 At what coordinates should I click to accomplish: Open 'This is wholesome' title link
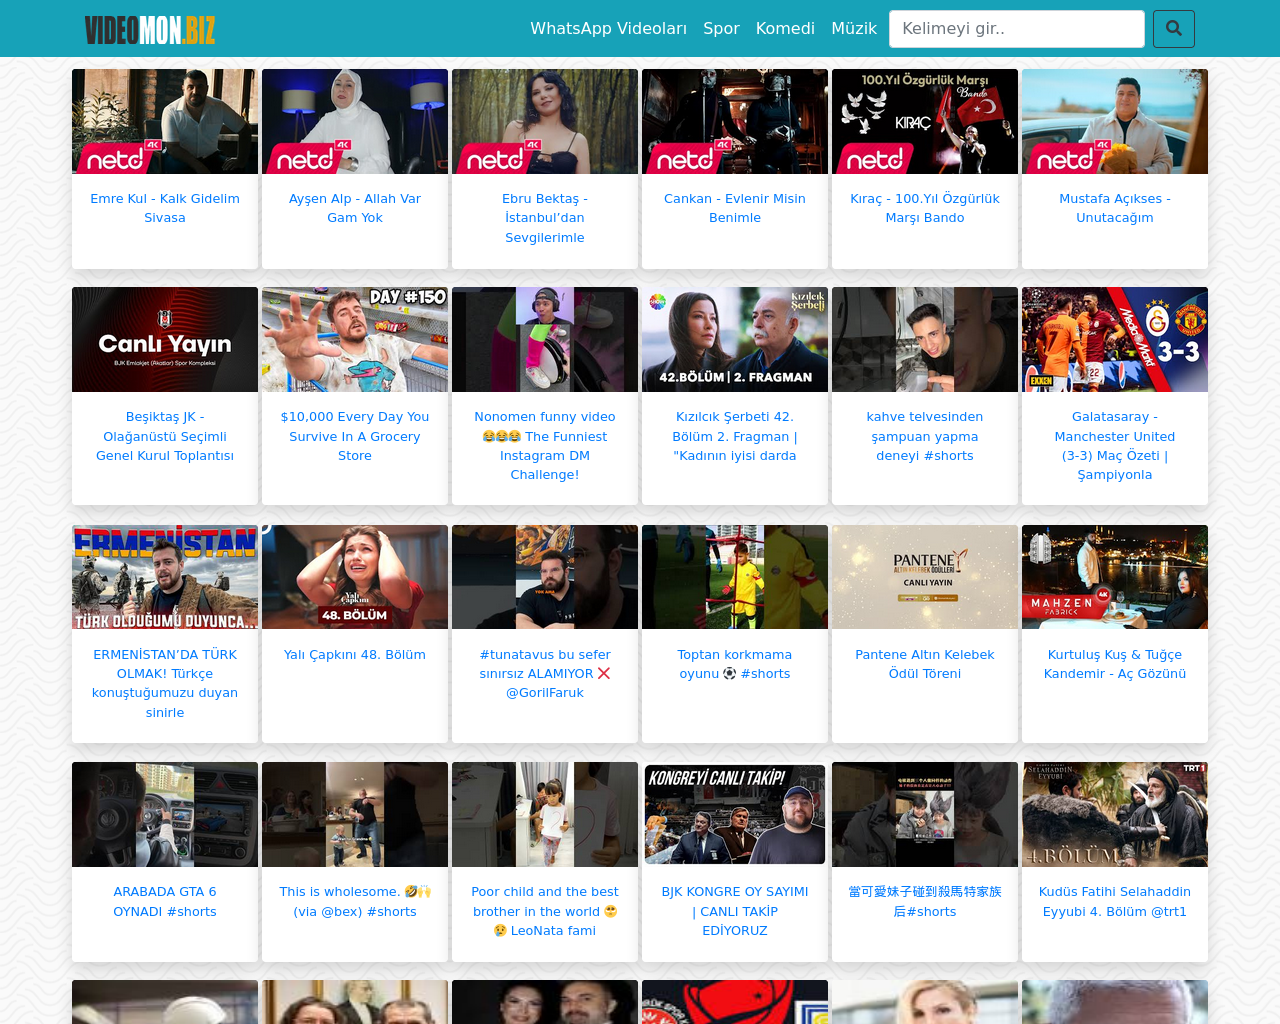click(x=355, y=901)
